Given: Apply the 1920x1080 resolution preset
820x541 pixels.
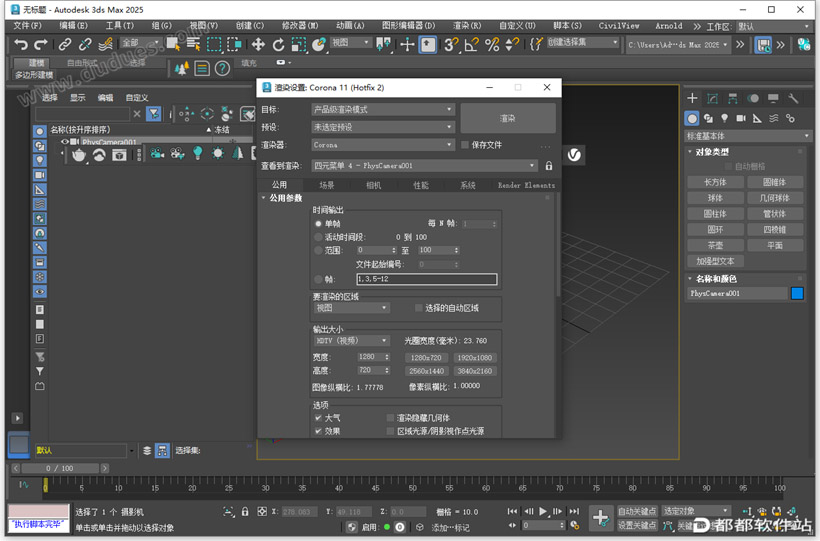Looking at the screenshot, I should [474, 358].
